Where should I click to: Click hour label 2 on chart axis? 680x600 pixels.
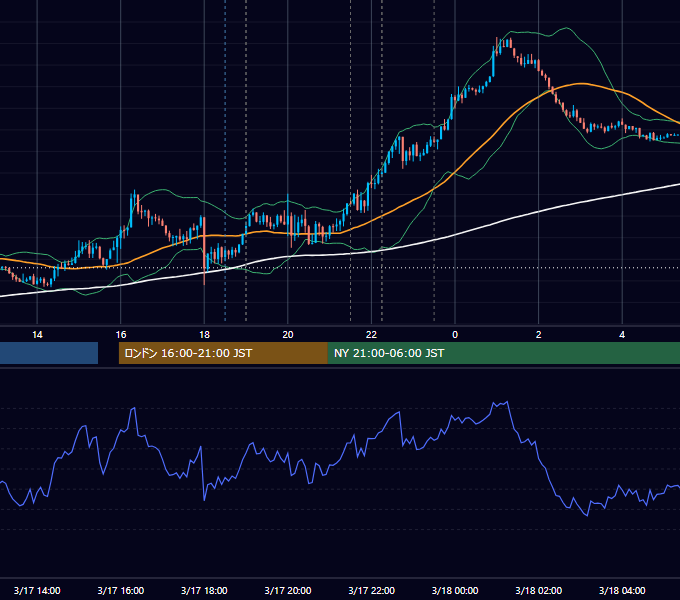click(539, 335)
